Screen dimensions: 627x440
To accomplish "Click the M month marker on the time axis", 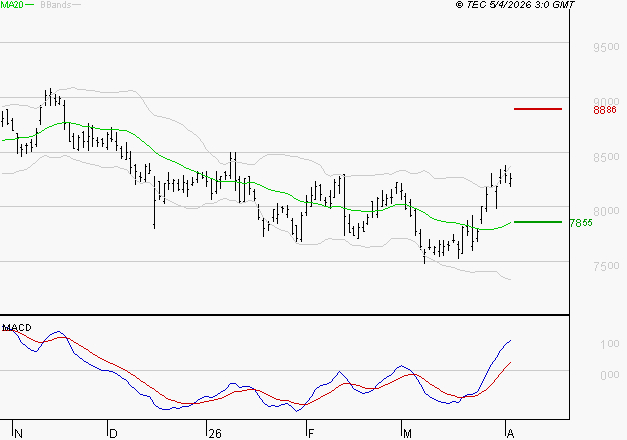I will click(x=407, y=434).
